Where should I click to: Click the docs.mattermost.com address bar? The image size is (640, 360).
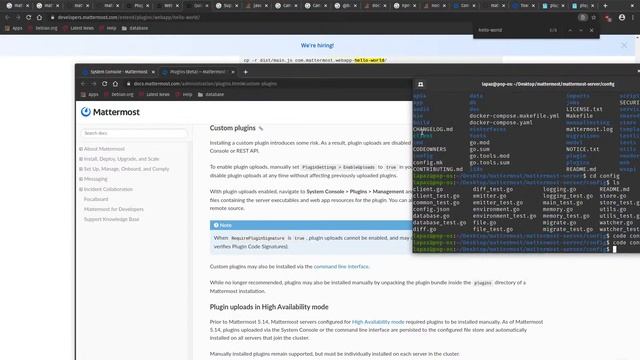[x=267, y=84]
